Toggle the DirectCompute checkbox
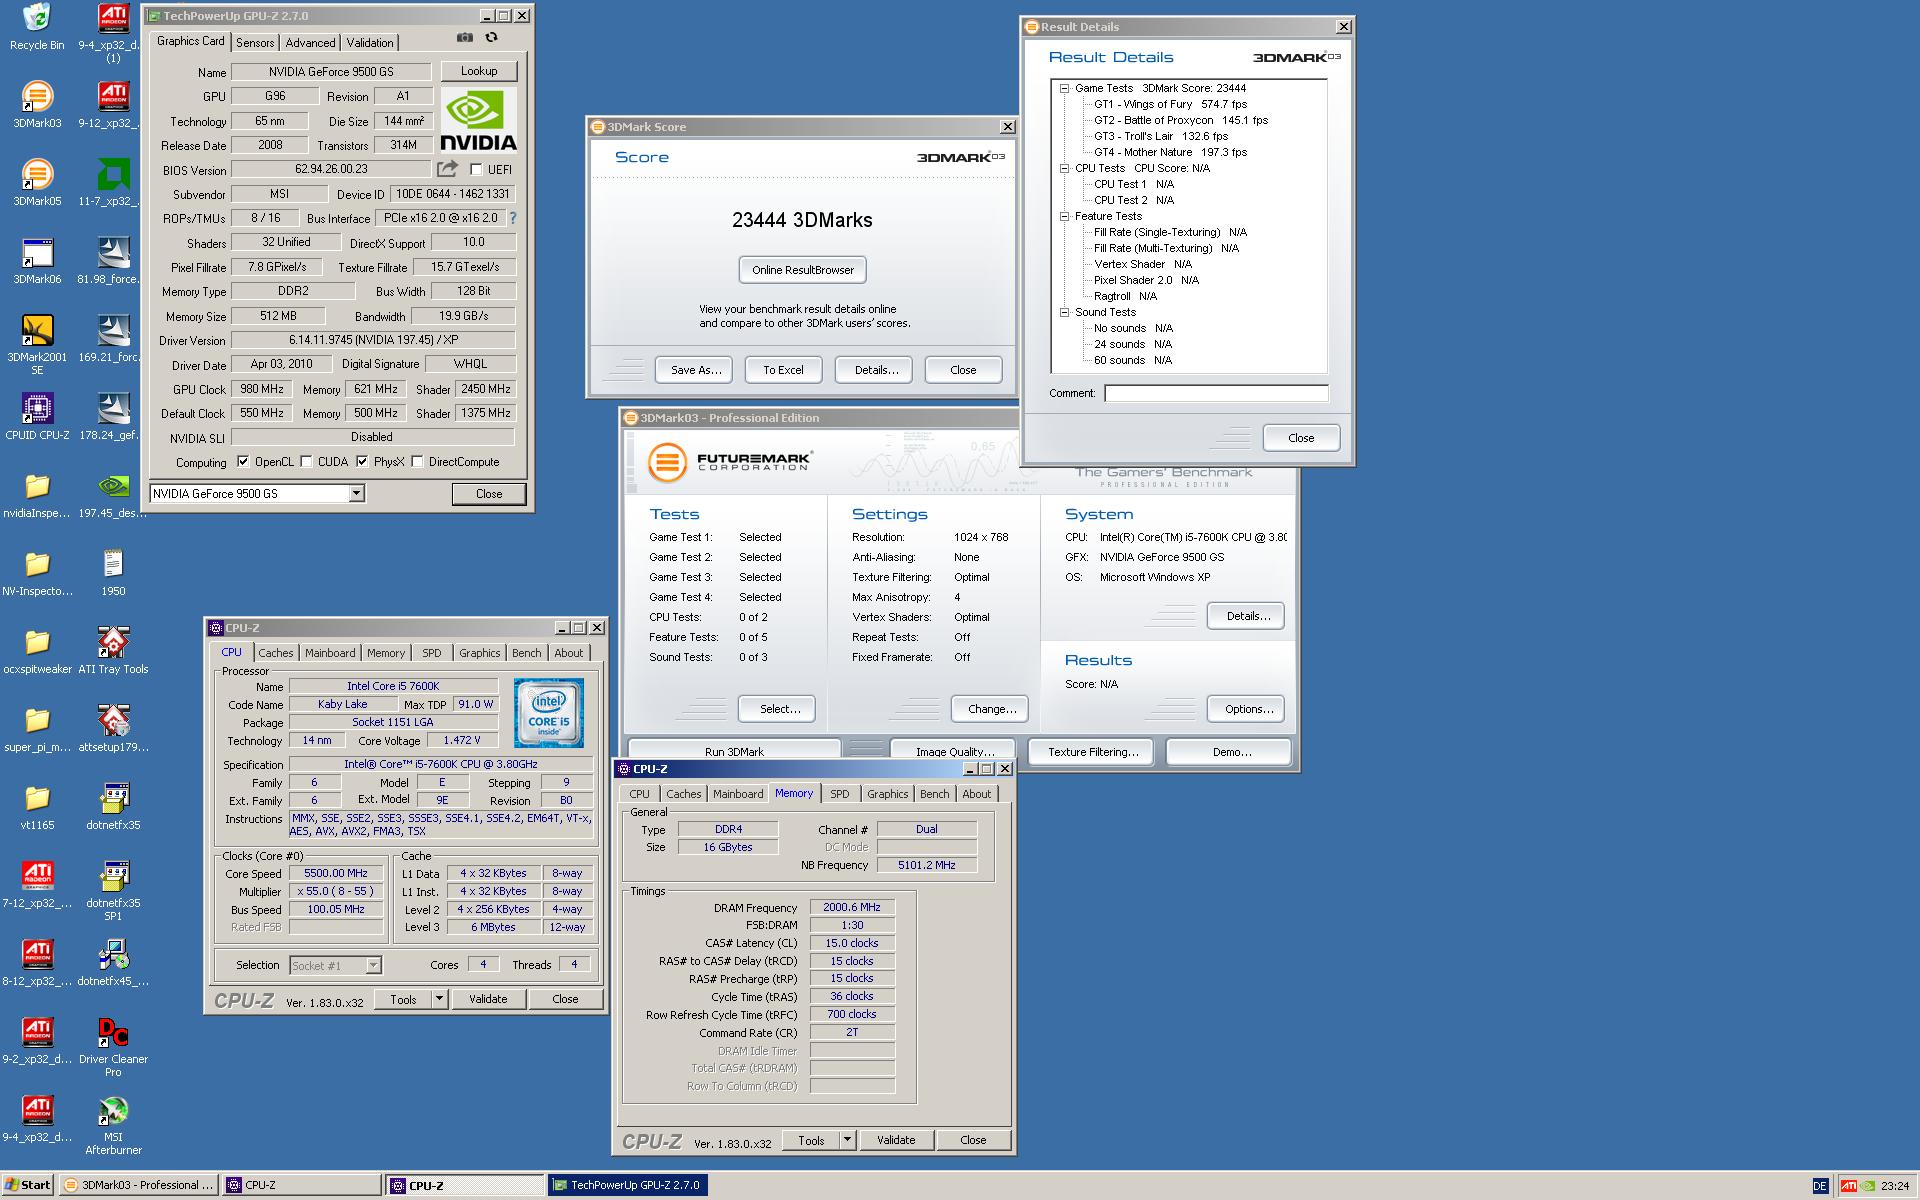This screenshot has height=1200, width=1920. [x=417, y=462]
